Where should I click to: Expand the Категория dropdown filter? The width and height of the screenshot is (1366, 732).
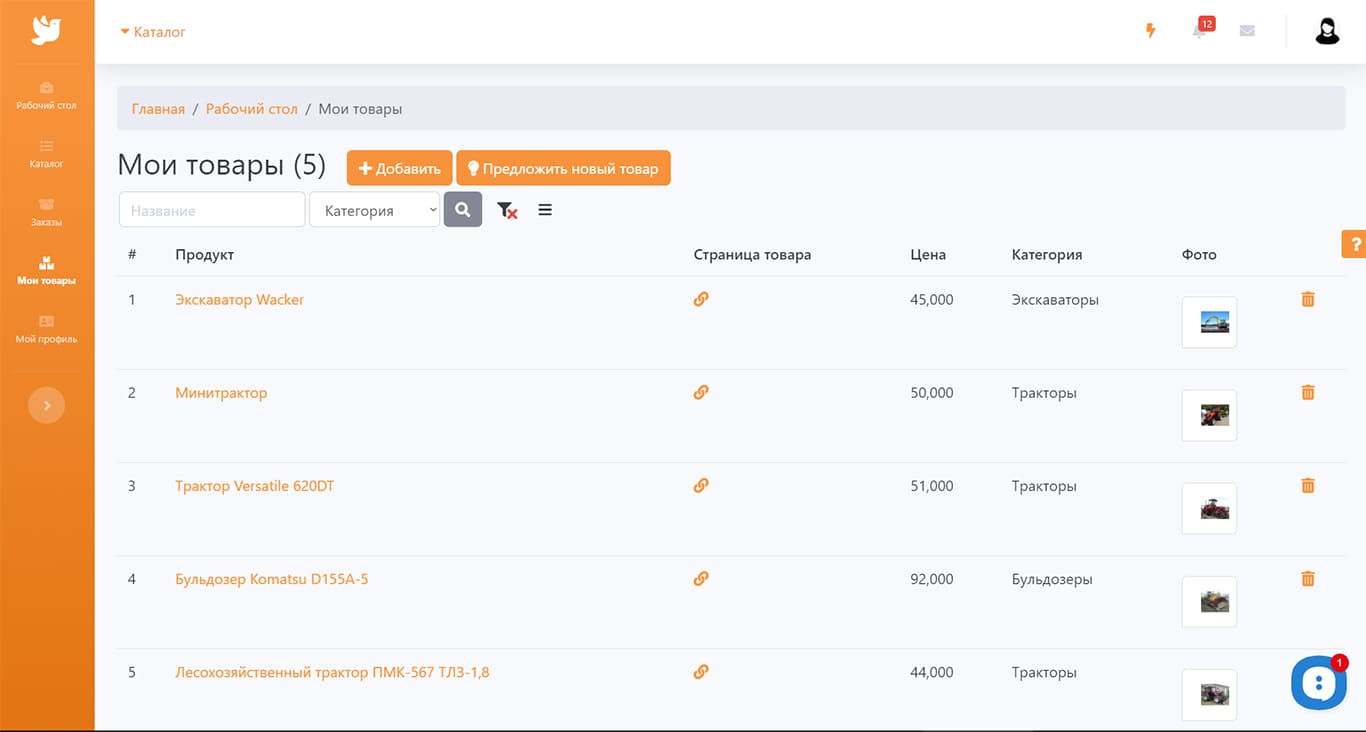pos(375,210)
